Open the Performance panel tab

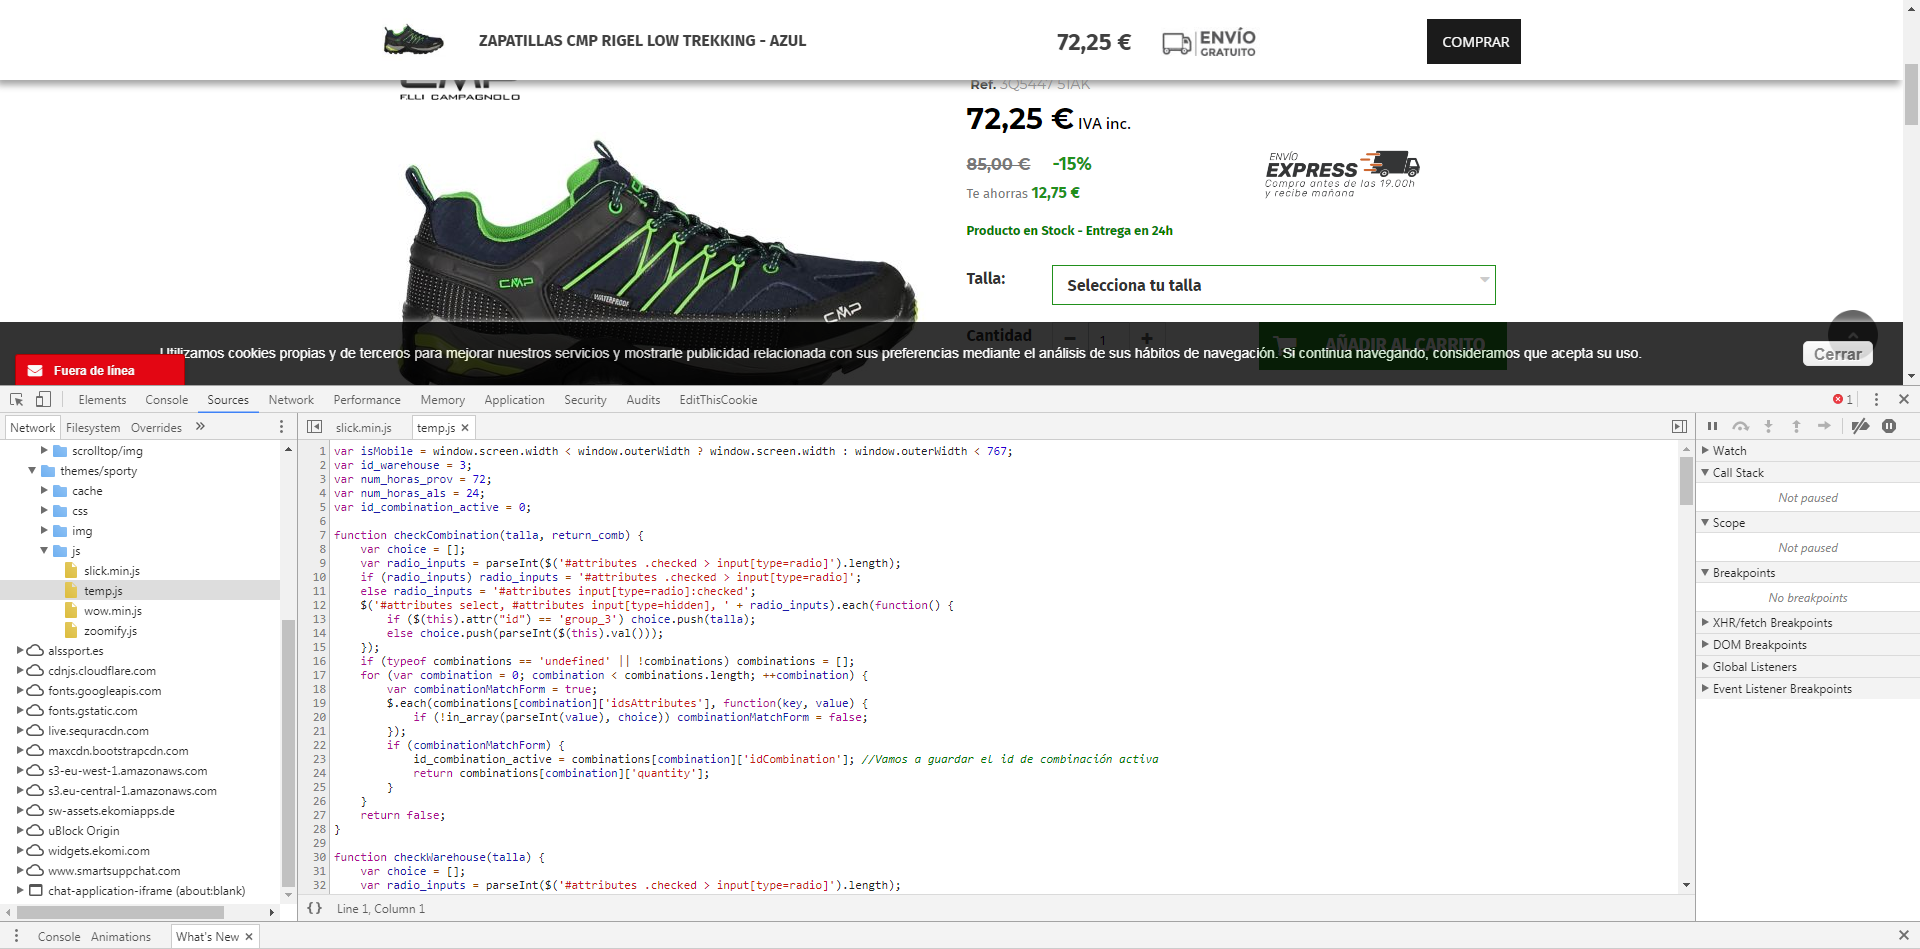pyautogui.click(x=367, y=400)
